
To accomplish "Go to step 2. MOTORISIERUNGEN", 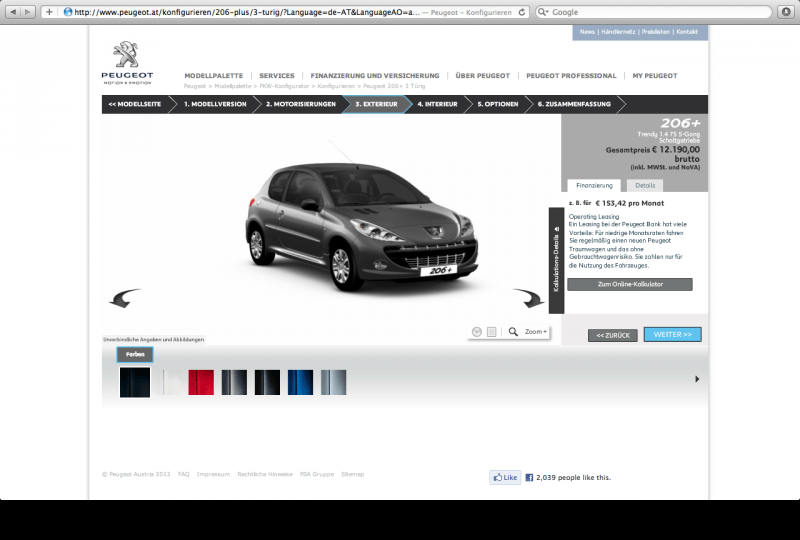I will point(301,104).
